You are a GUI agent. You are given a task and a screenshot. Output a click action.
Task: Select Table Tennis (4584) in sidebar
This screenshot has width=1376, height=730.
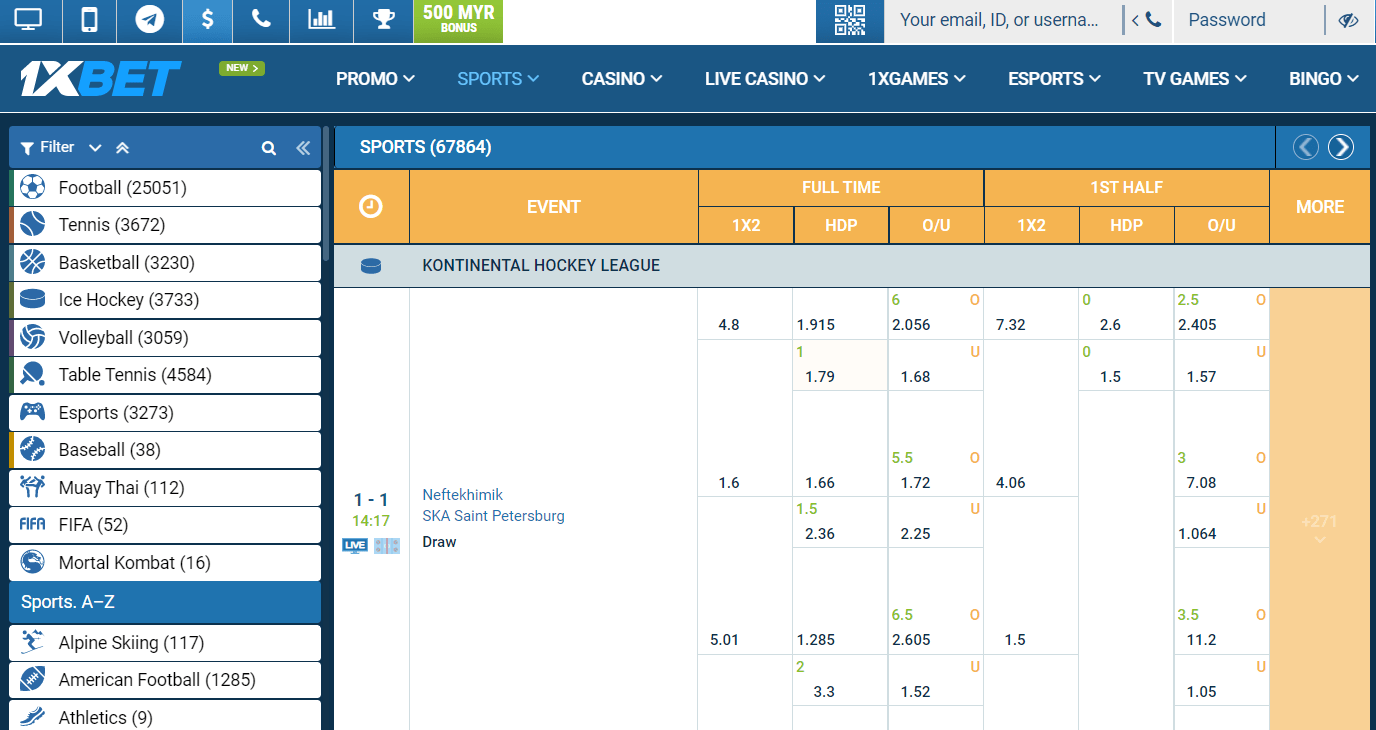[165, 375]
